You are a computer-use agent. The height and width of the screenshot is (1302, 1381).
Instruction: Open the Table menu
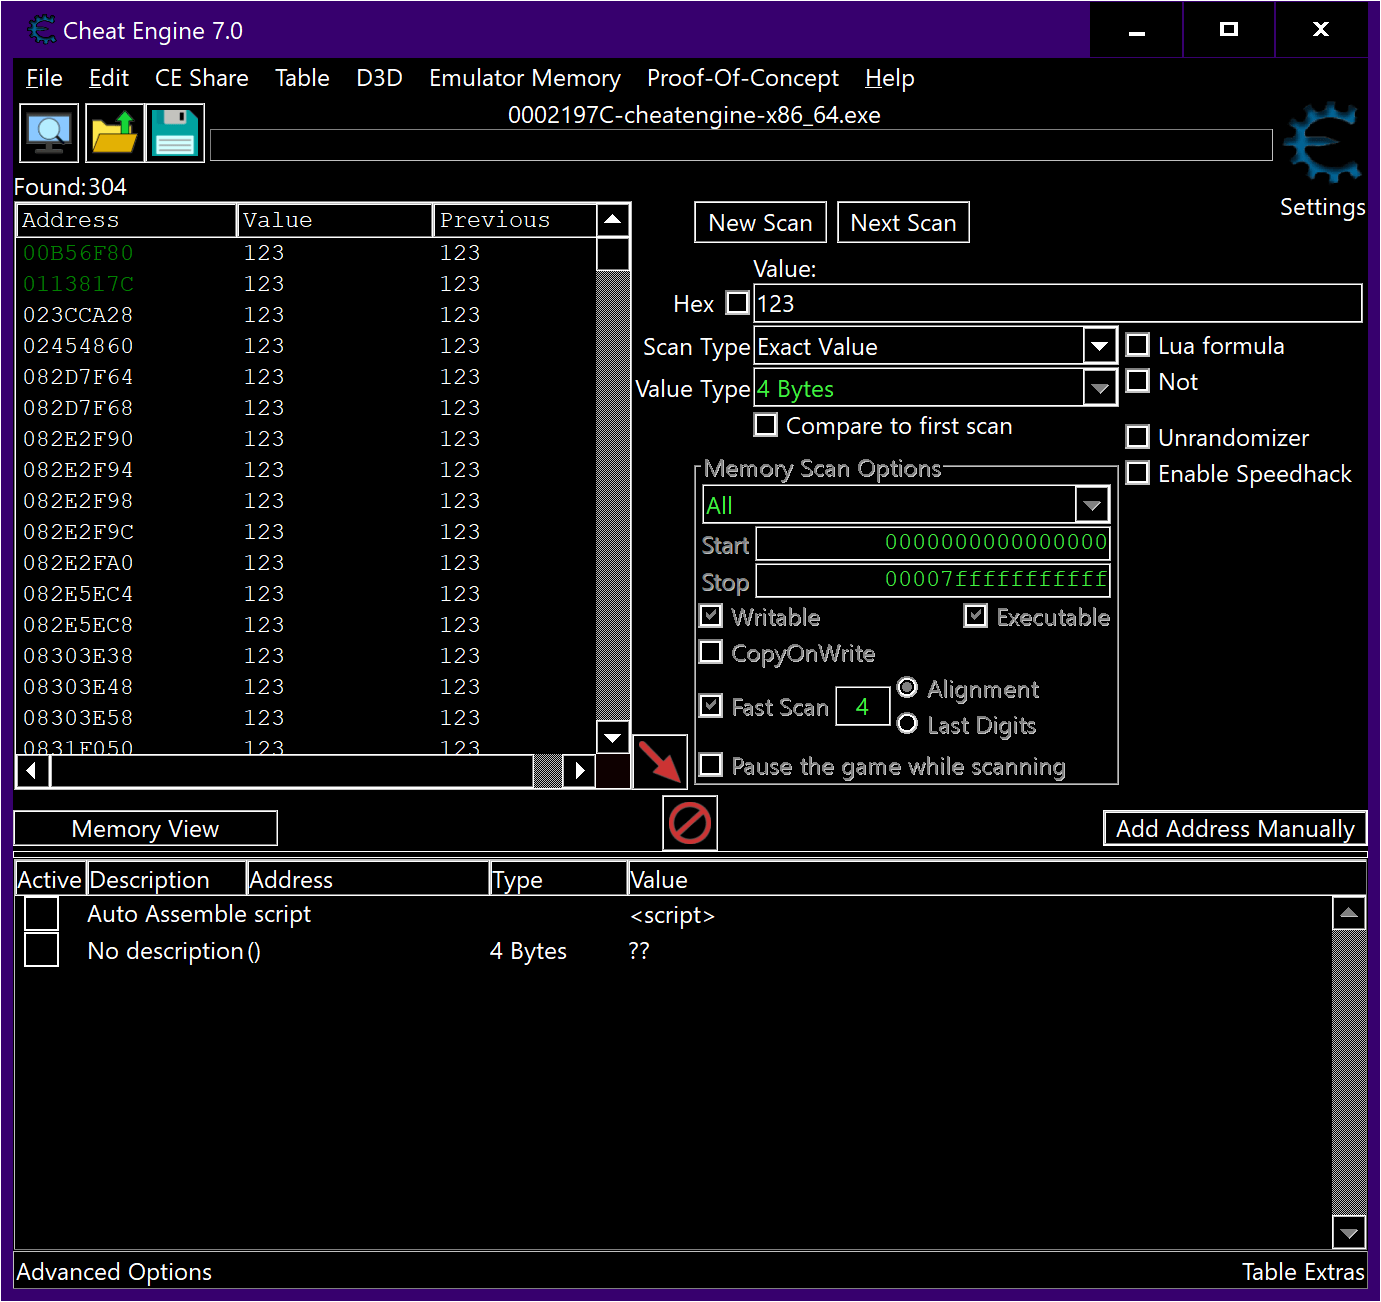[x=302, y=78]
